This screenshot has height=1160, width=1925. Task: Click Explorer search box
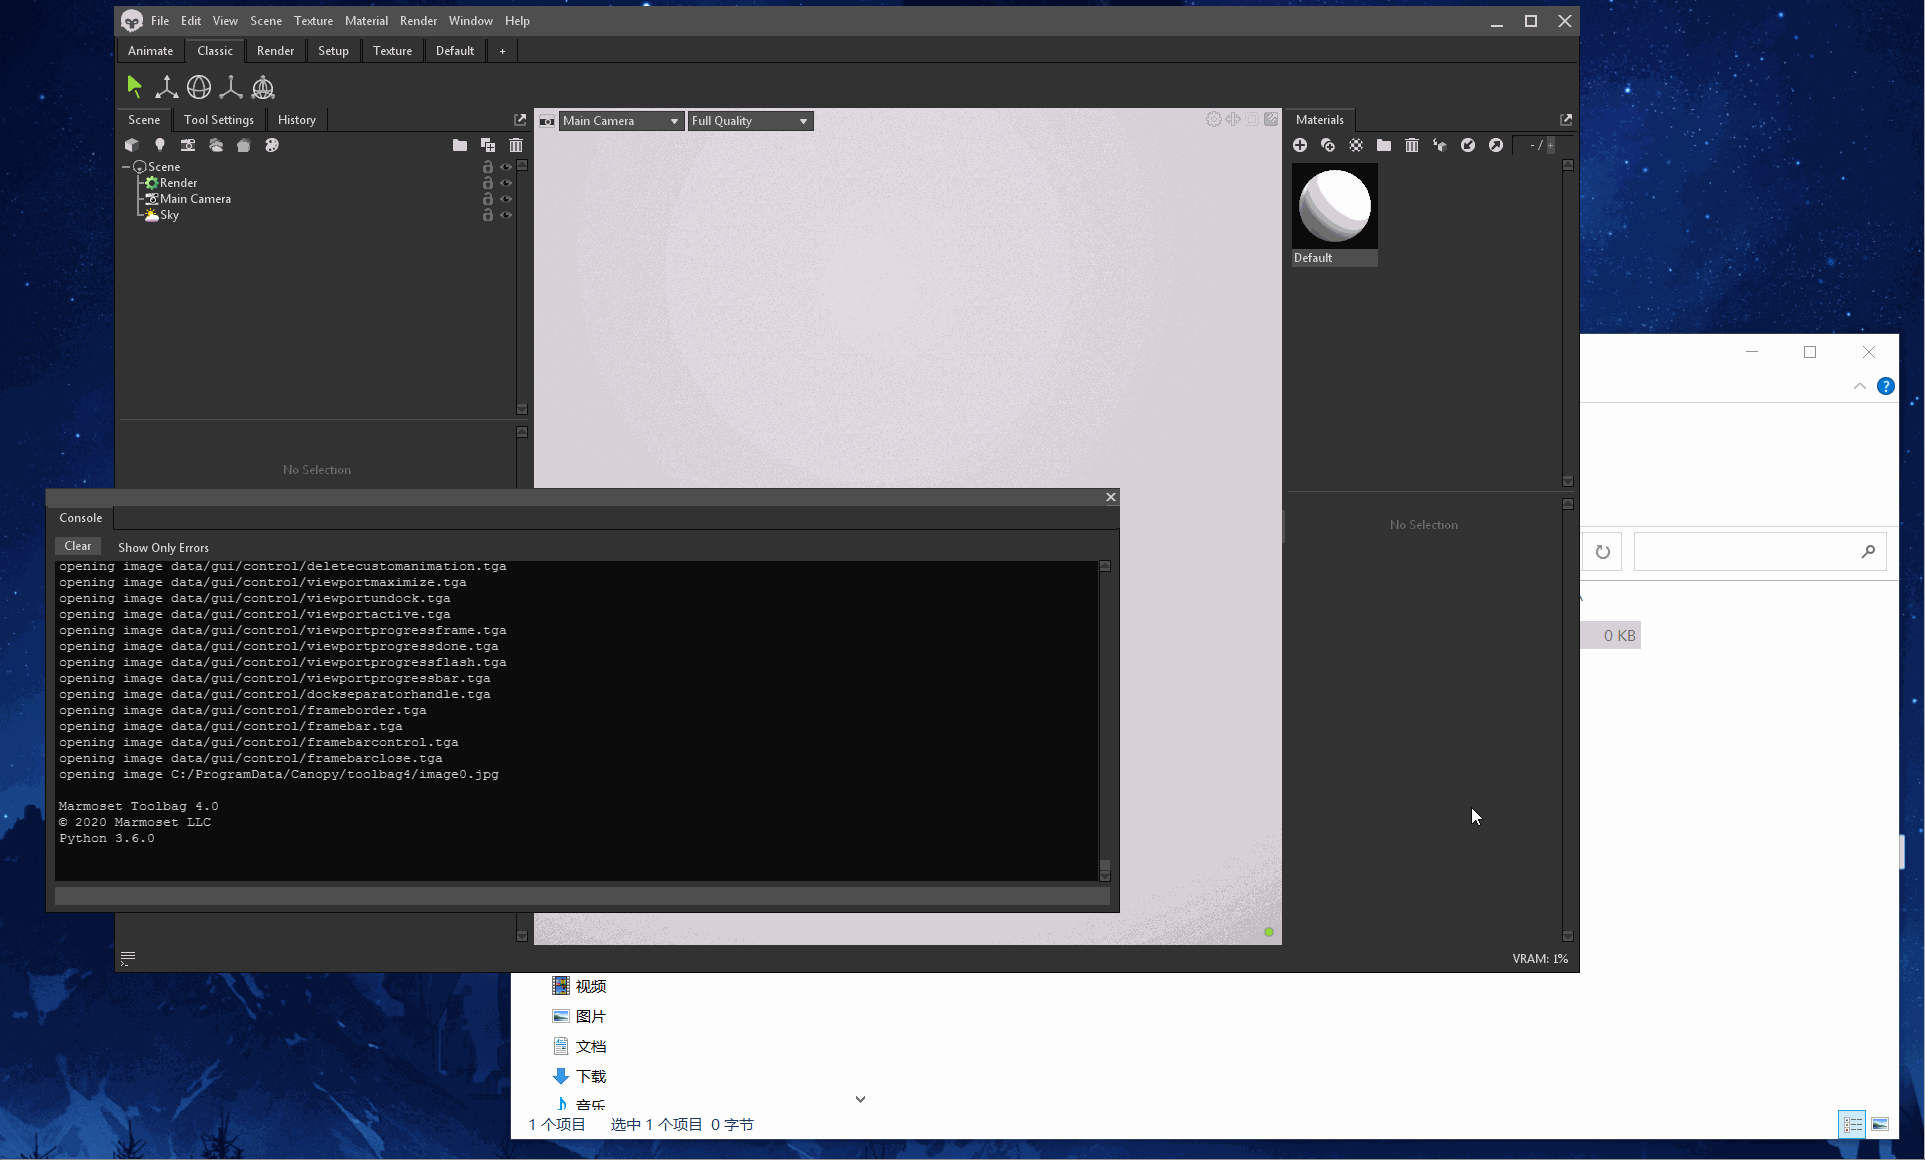point(1760,552)
